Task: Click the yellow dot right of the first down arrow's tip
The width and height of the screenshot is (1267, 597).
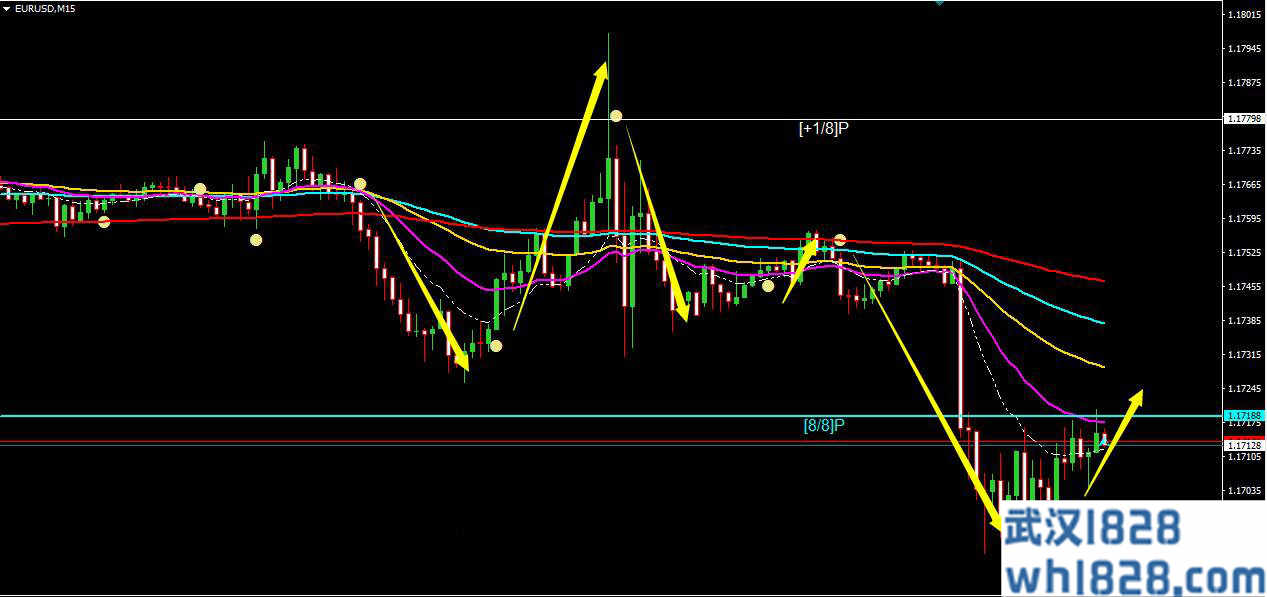Action: (x=495, y=346)
